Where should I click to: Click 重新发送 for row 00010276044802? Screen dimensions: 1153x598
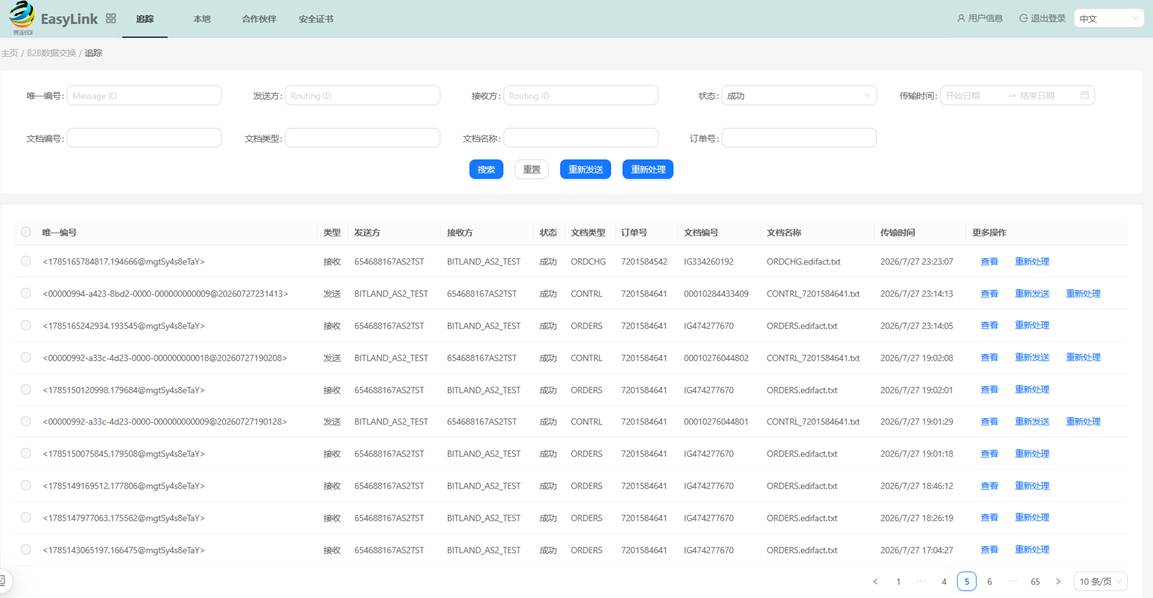1032,357
